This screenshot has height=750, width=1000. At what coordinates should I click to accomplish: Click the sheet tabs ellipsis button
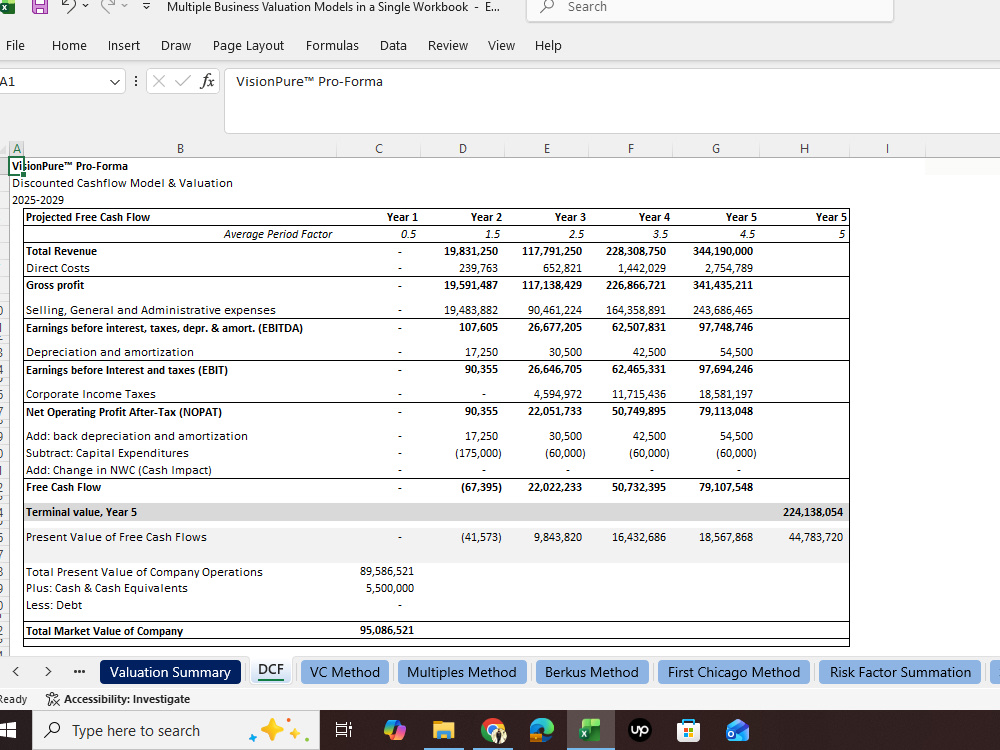click(x=79, y=672)
